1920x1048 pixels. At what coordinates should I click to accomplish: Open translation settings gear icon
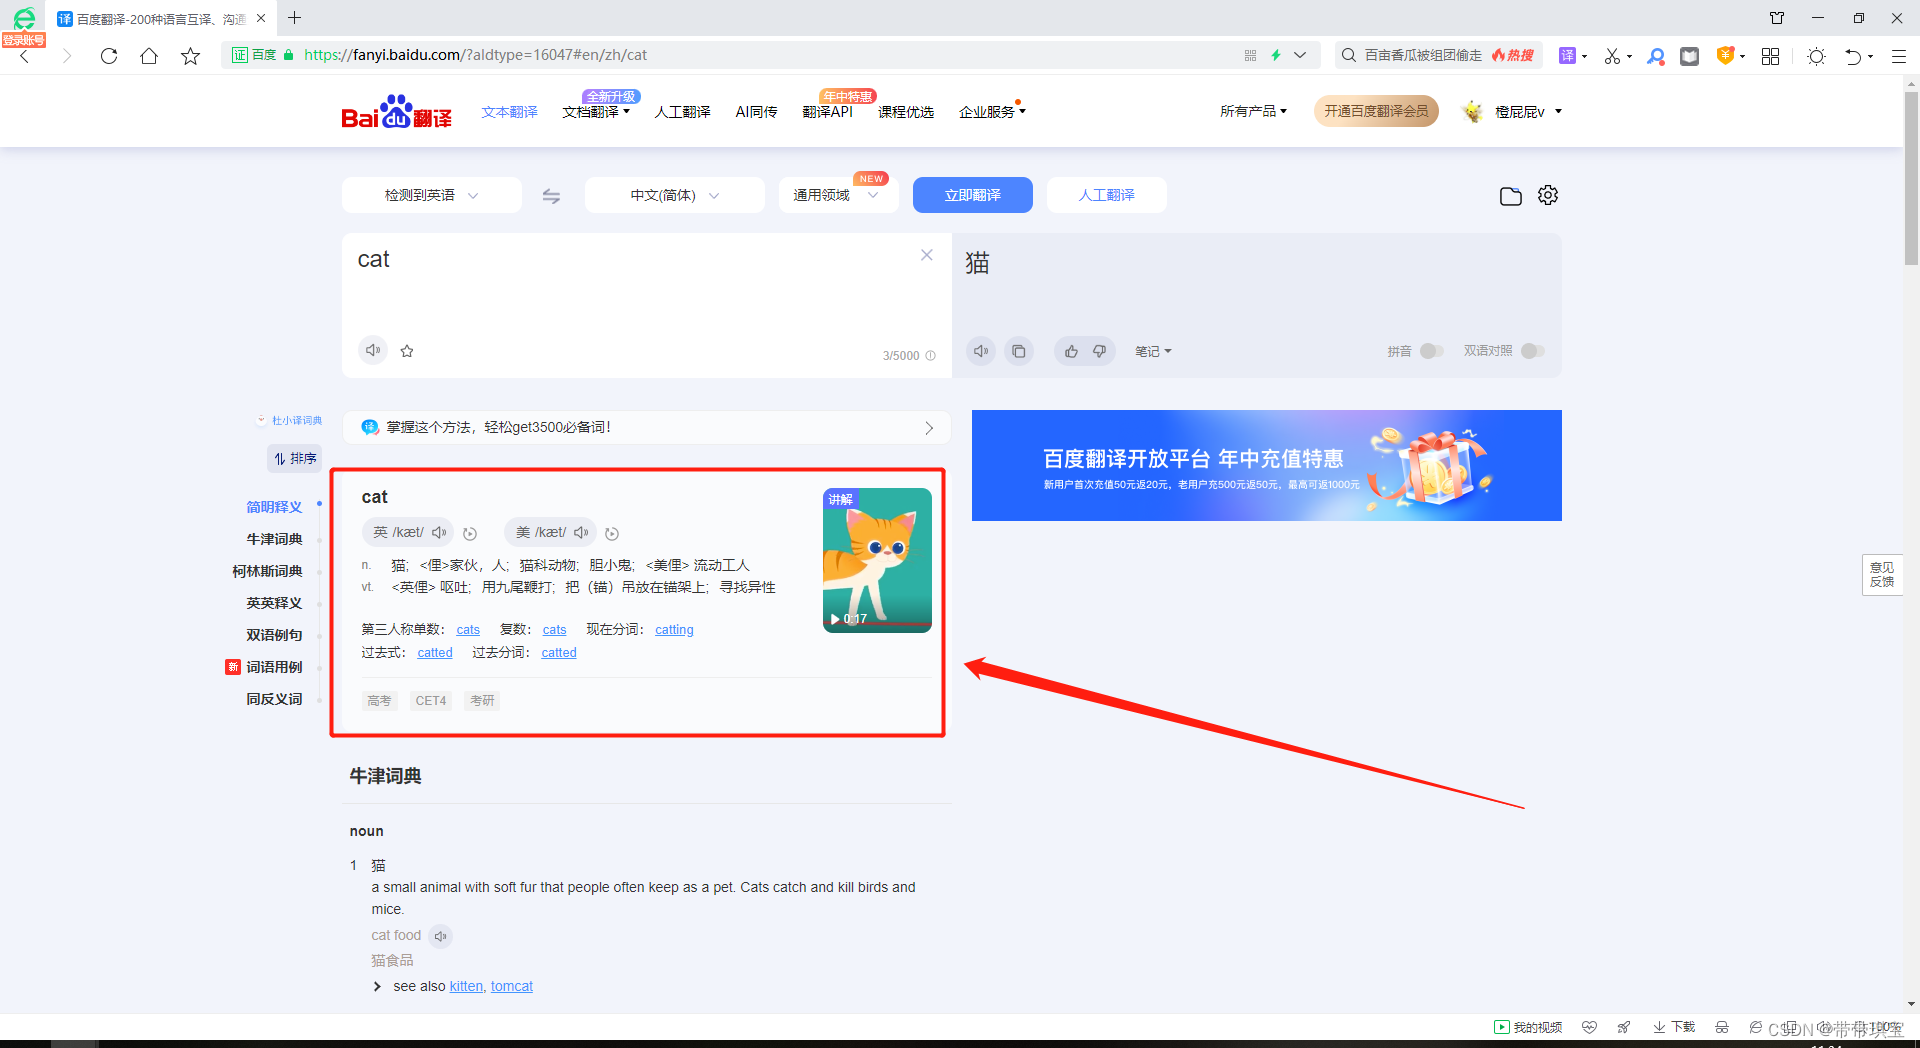[1548, 195]
